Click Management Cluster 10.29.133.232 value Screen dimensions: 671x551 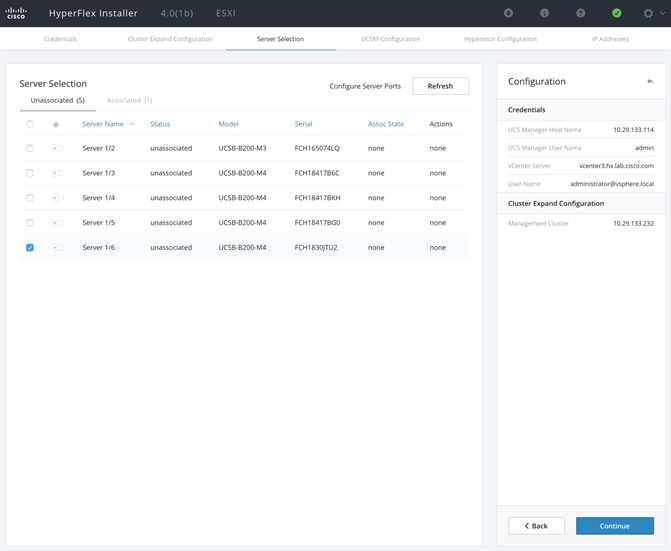(x=633, y=223)
